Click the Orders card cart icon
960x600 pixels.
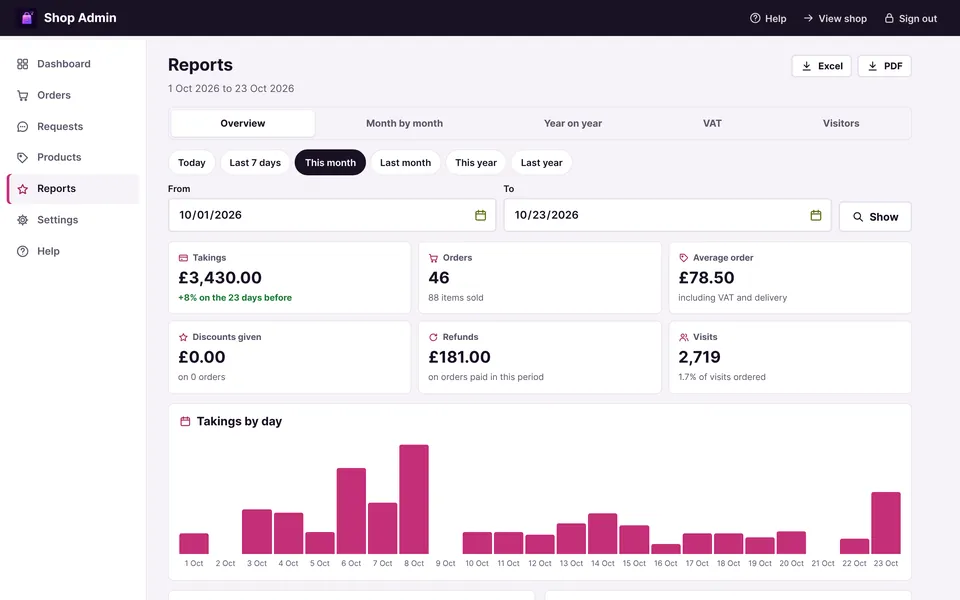433,258
